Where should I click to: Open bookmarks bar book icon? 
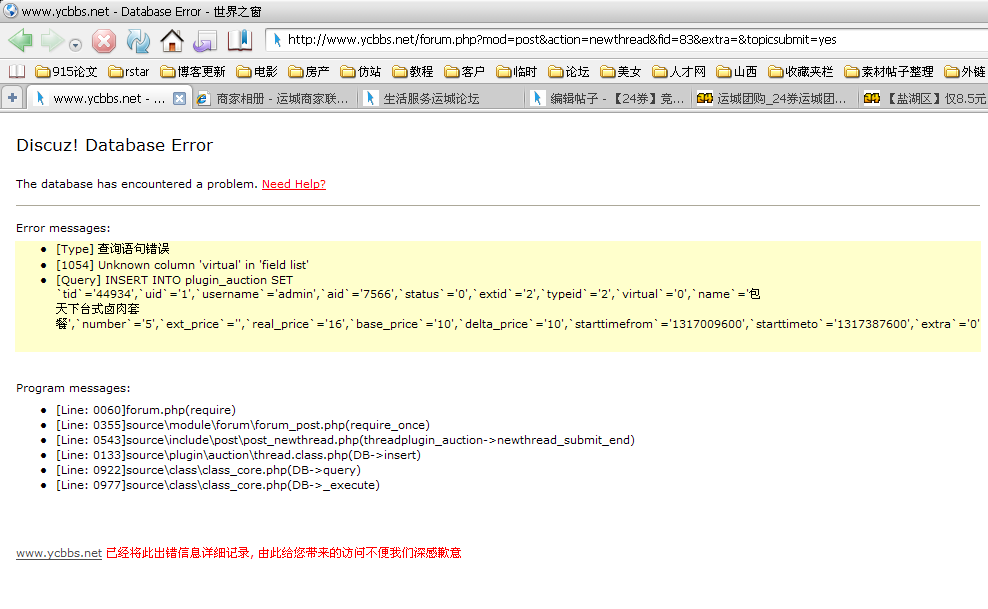tap(17, 72)
